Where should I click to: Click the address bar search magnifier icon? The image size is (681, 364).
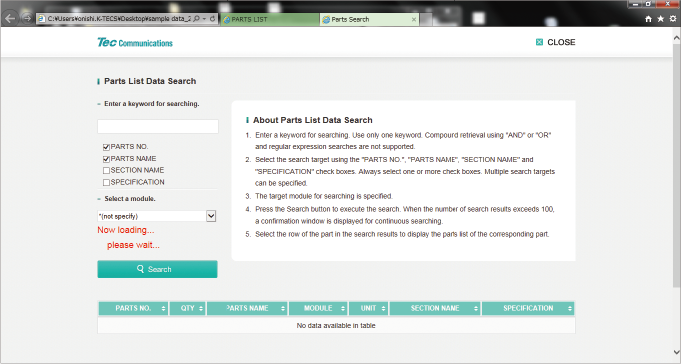tap(196, 19)
